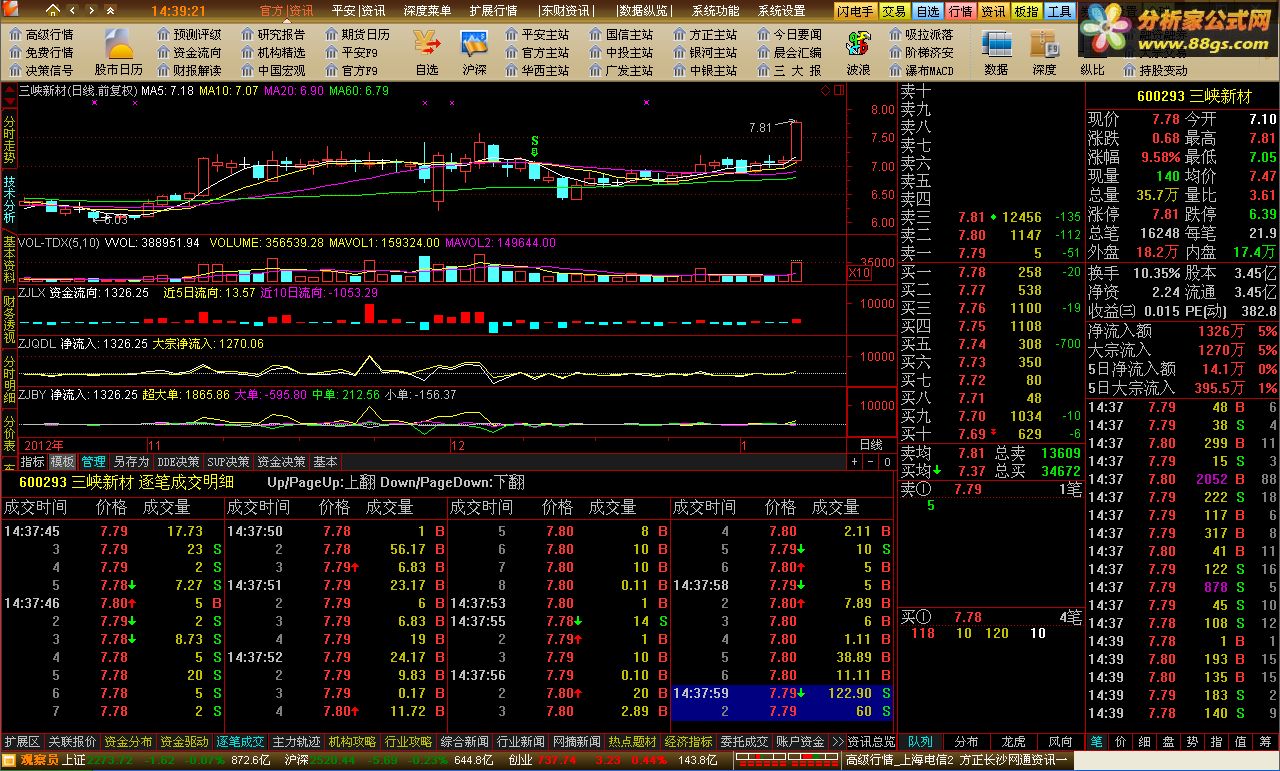Select the 模板 chart tab
Image resolution: width=1280 pixels, height=771 pixels.
coord(62,462)
